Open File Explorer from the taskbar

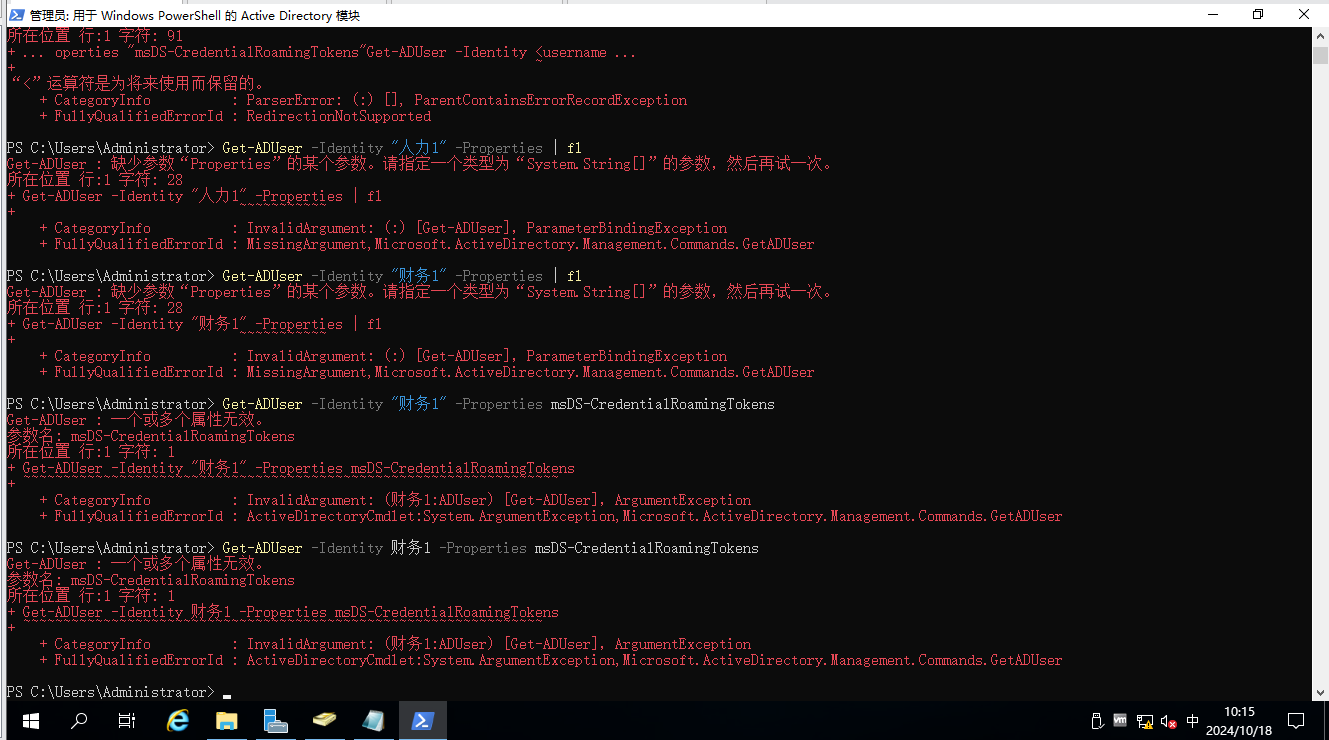227,720
